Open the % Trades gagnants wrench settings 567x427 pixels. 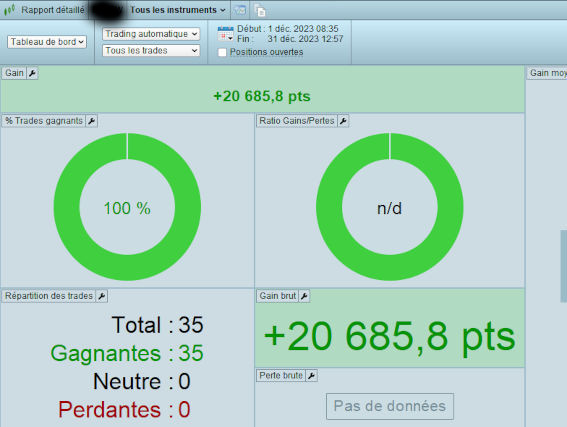[91, 121]
